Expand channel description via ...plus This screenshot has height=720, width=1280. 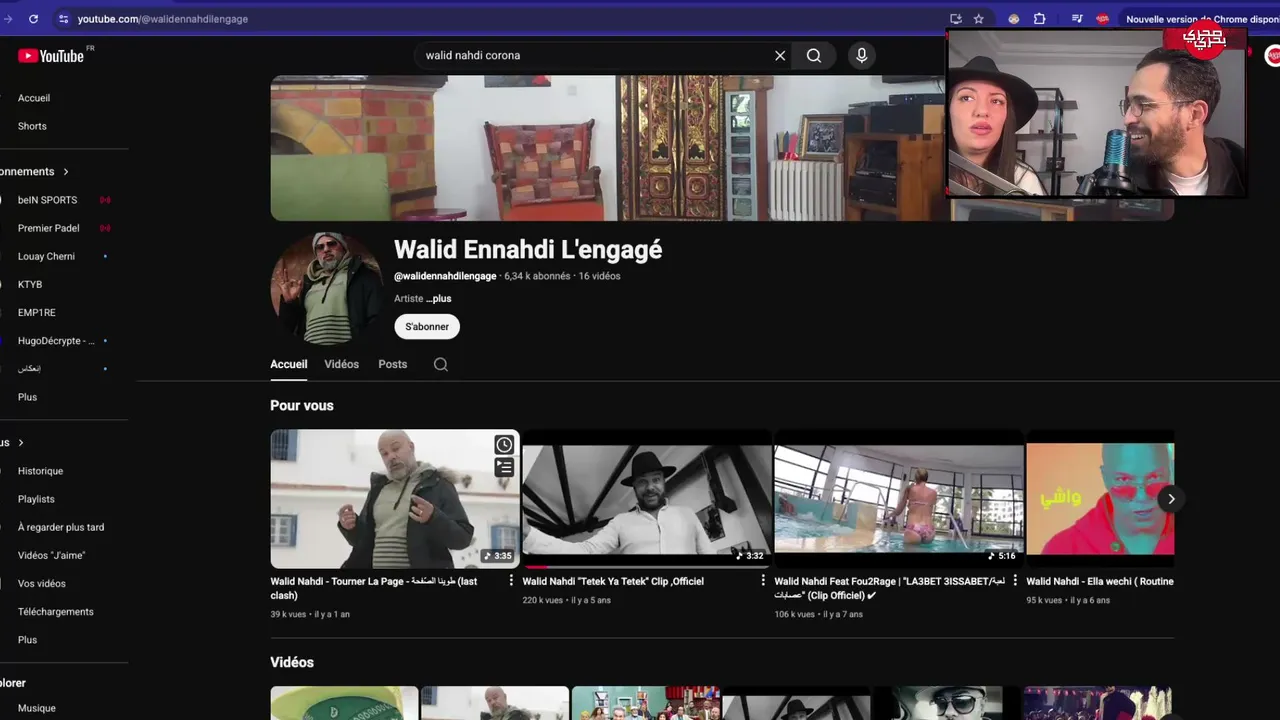(439, 299)
